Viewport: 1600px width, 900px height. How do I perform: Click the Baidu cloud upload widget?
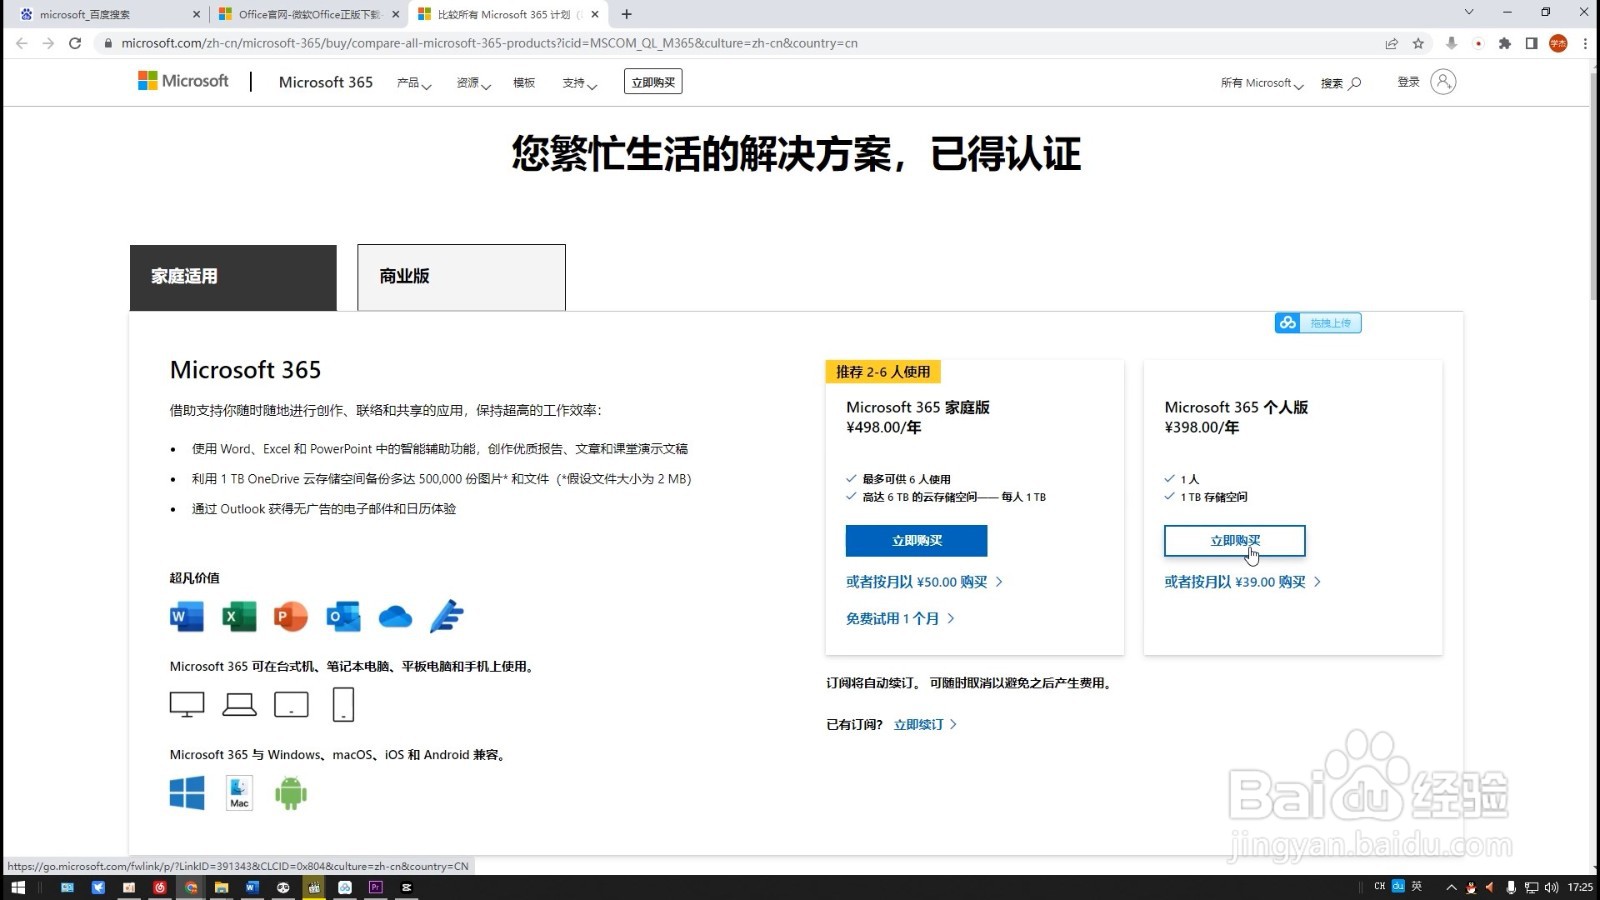[x=1318, y=323]
